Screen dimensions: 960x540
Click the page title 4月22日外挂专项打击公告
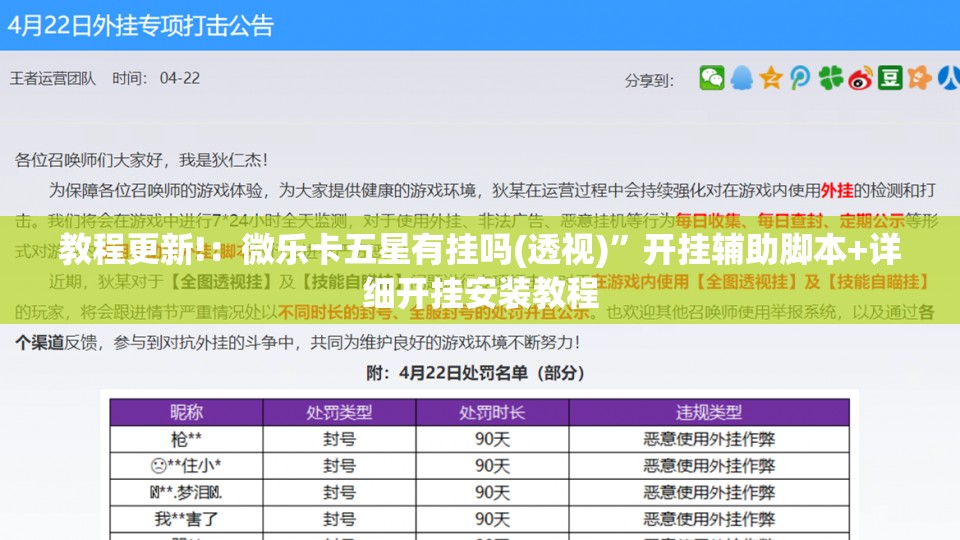pos(140,26)
